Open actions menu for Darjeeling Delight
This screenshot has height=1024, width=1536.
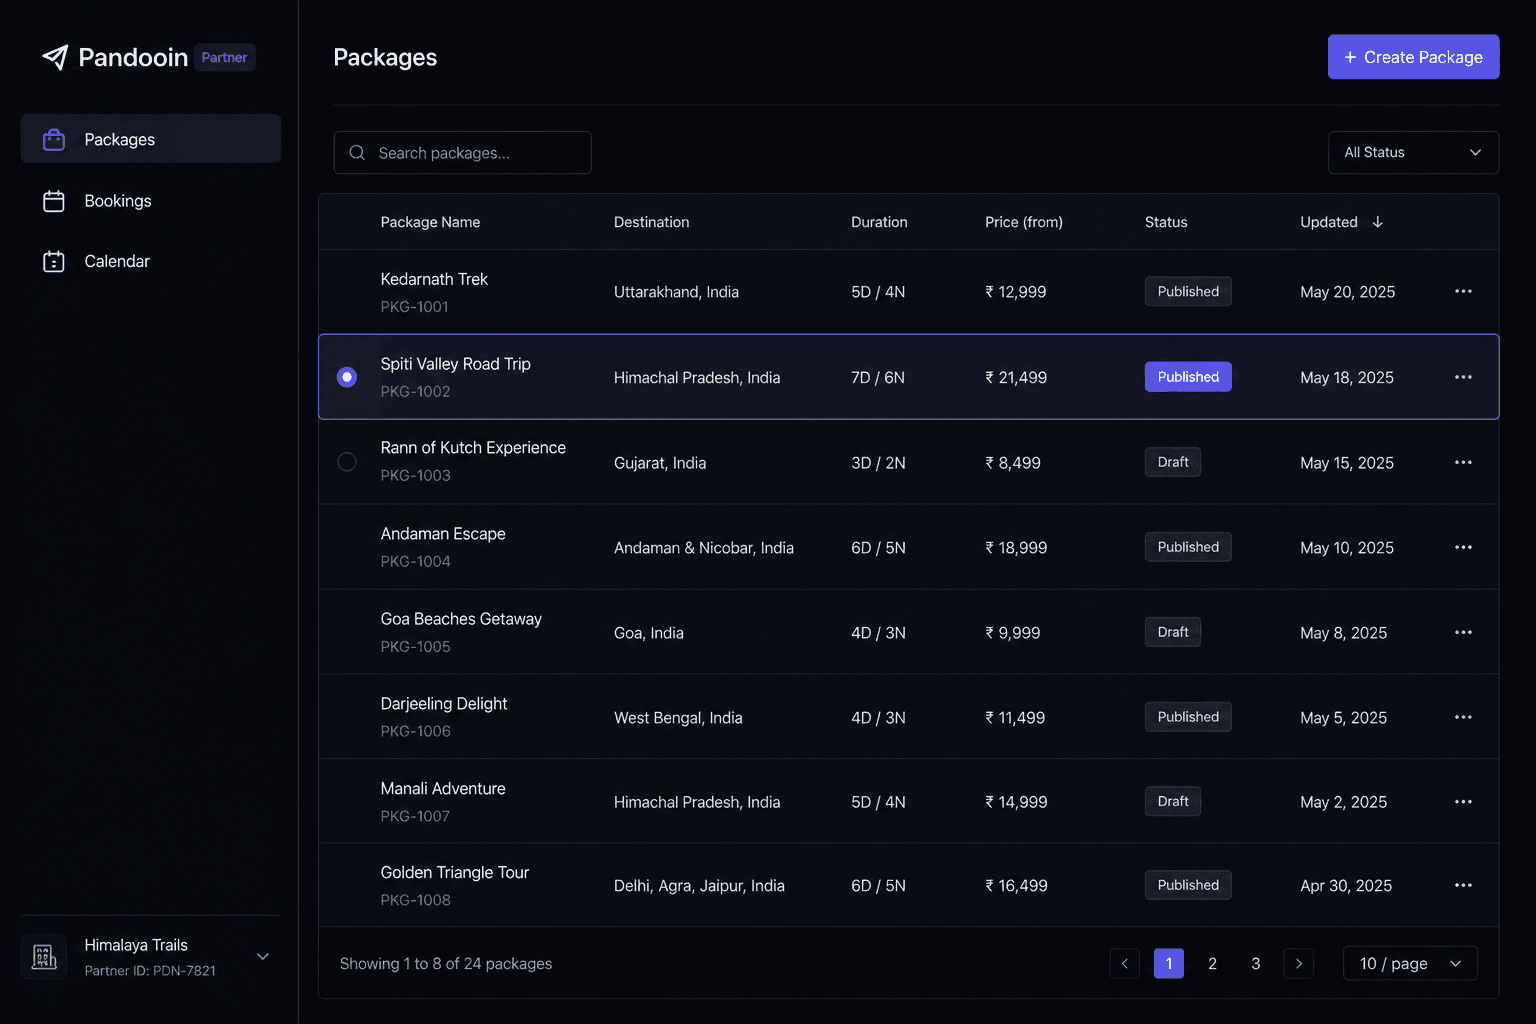pos(1463,717)
